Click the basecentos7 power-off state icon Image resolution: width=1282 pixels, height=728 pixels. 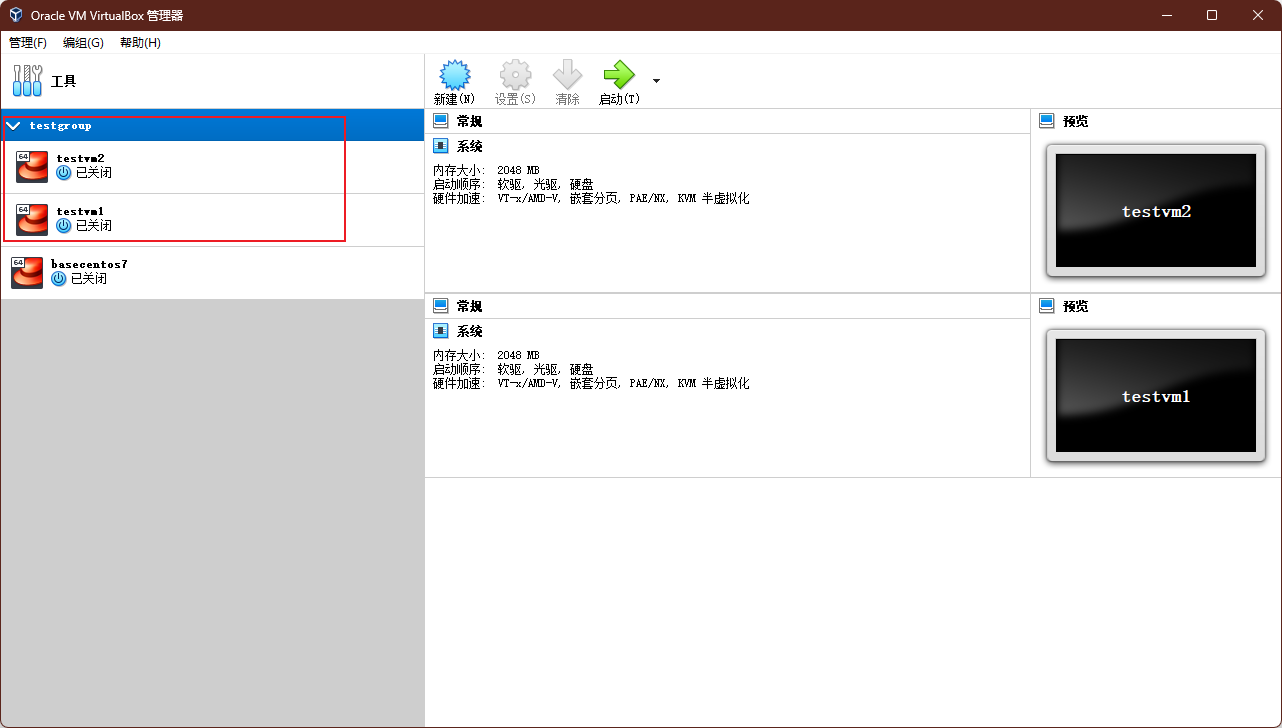coord(58,279)
